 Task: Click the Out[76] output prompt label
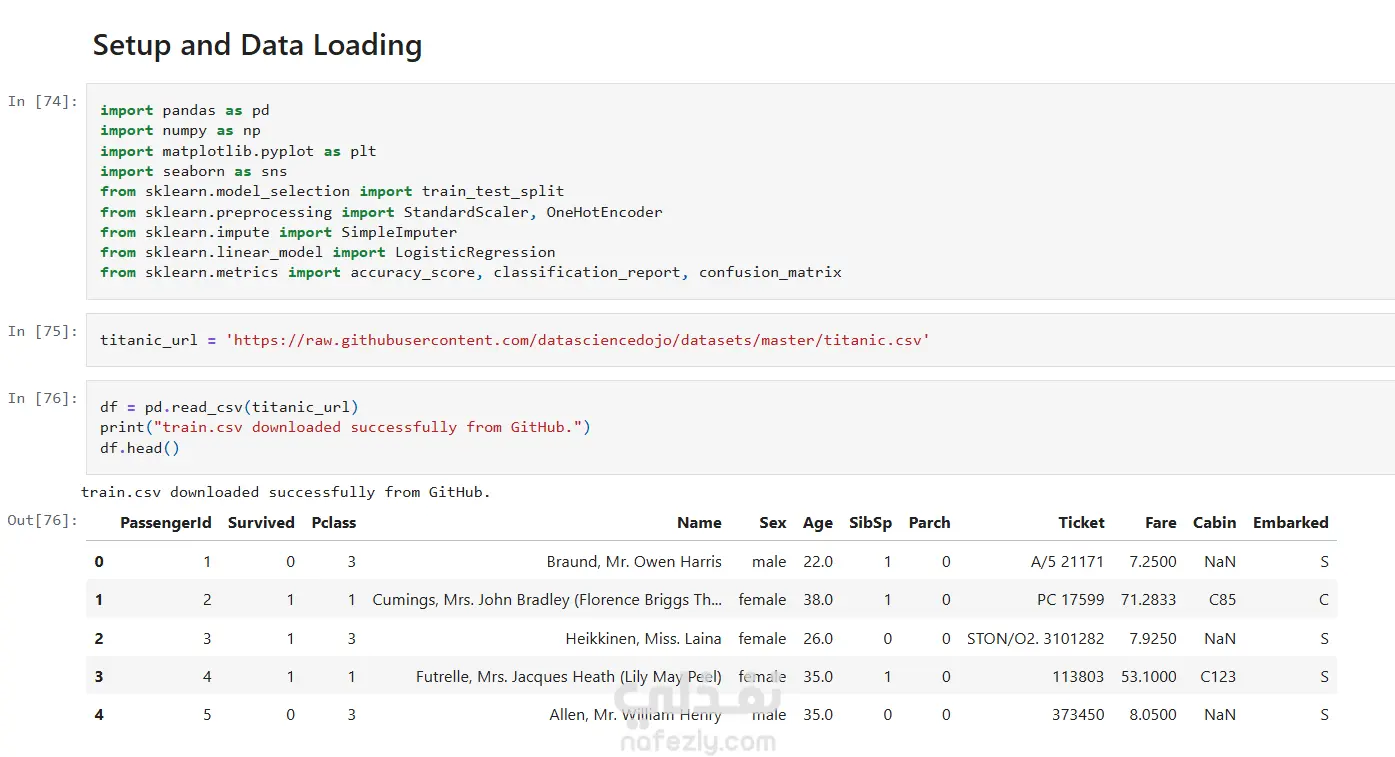(x=42, y=520)
